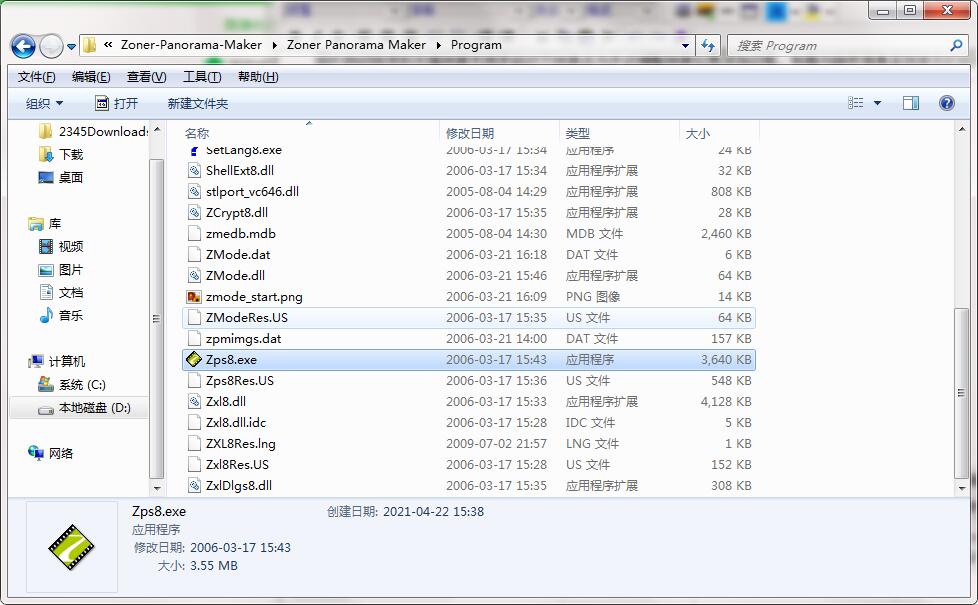Select 系统 (C:) drive
The image size is (978, 605).
coord(72,385)
